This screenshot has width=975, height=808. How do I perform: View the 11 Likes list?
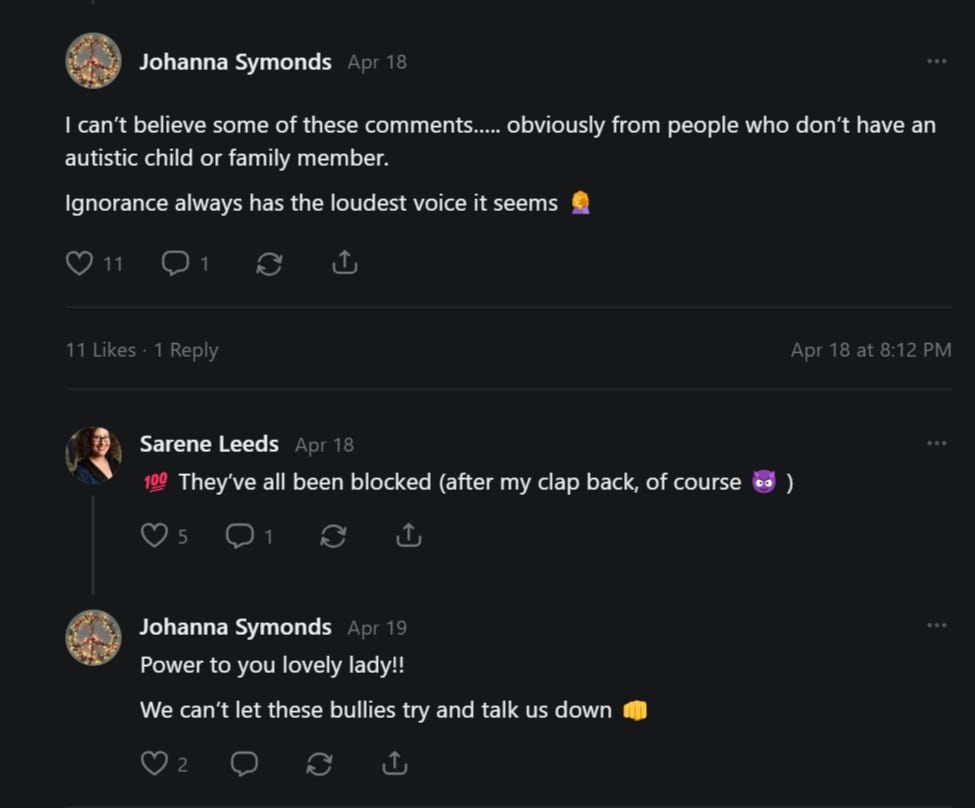point(101,350)
